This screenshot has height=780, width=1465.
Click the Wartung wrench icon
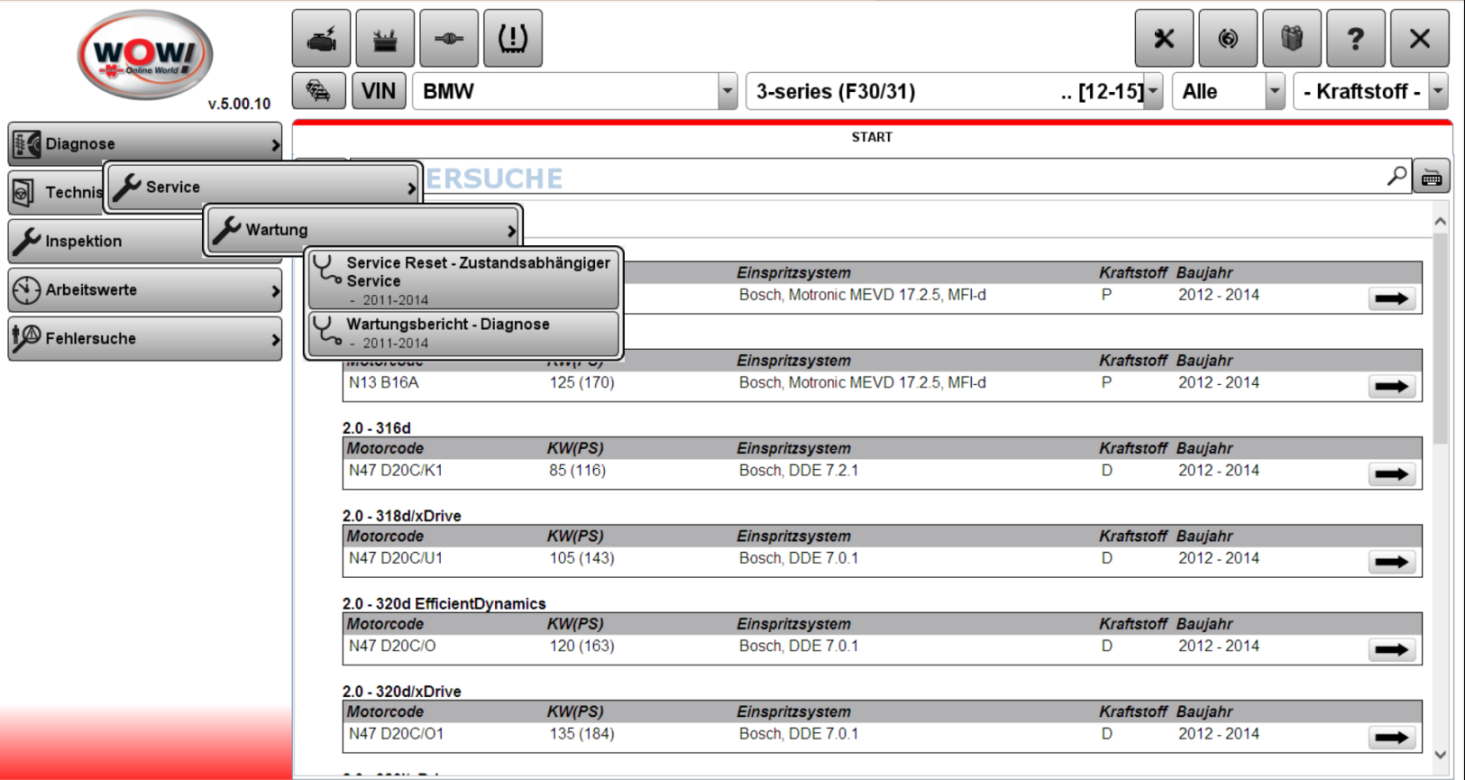(x=227, y=230)
